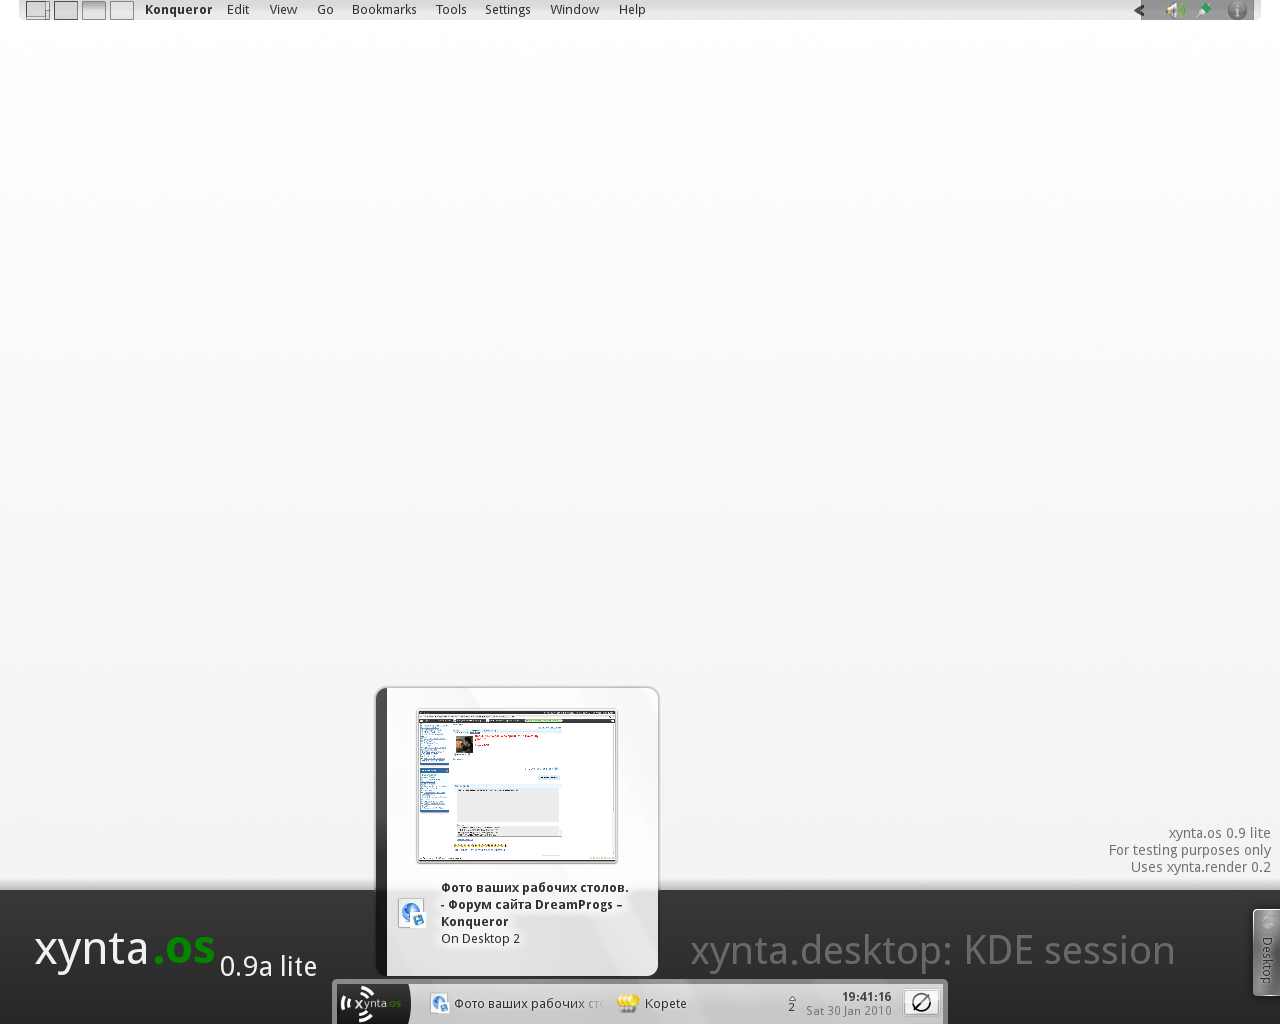
Task: Click the globe icon in preview tooltip
Action: tap(412, 913)
